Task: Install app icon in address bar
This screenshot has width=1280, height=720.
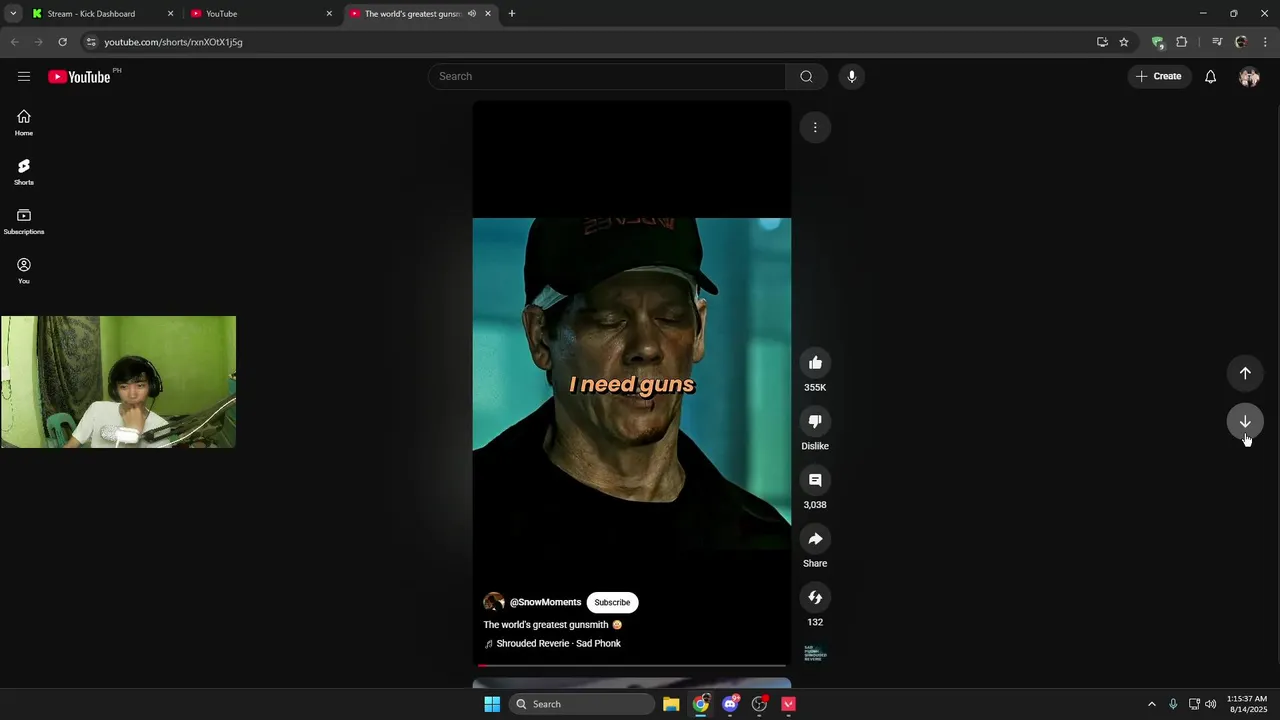Action: (1102, 42)
